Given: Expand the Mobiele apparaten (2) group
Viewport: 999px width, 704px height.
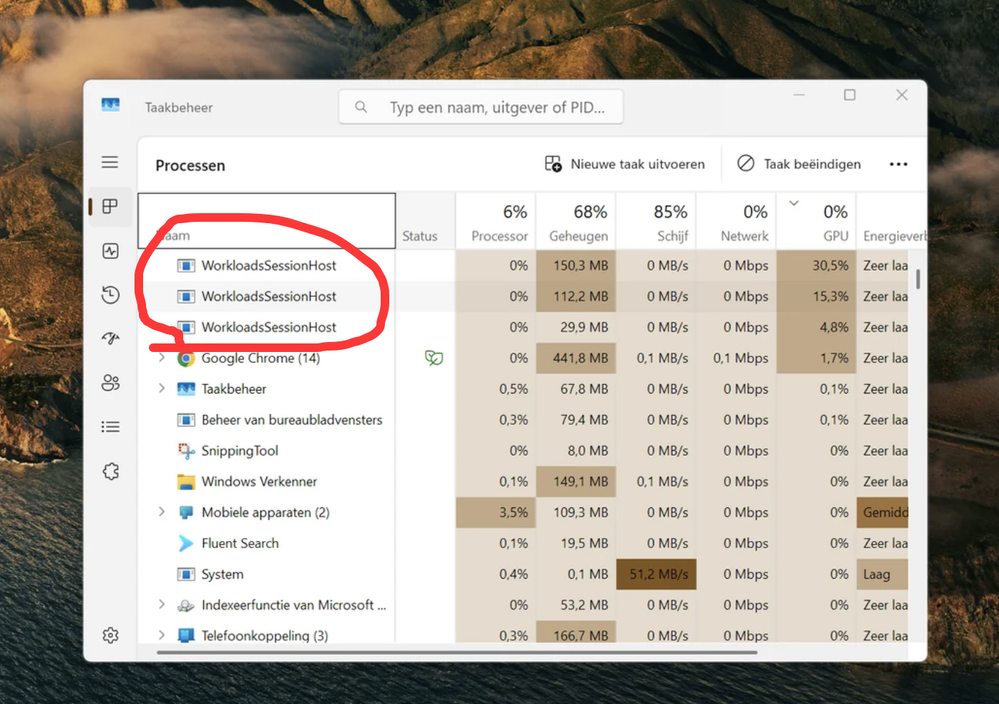Looking at the screenshot, I should click(x=162, y=512).
